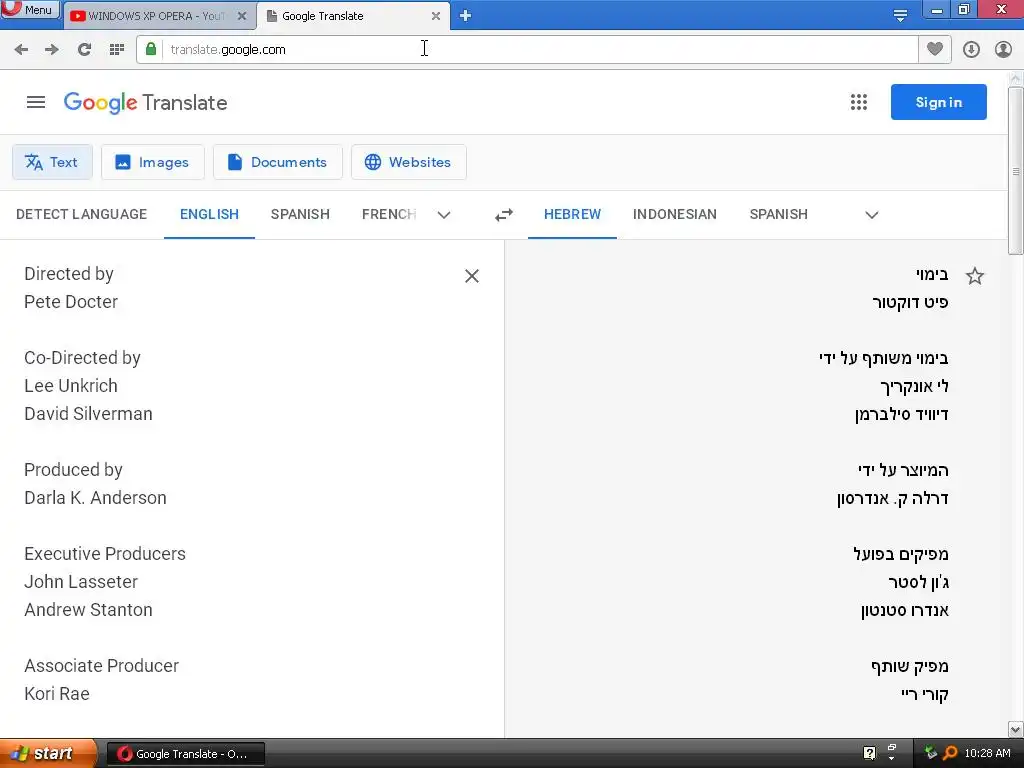The height and width of the screenshot is (768, 1024).
Task: Click source text 'Andrew Stanton'
Action: pyautogui.click(x=88, y=610)
